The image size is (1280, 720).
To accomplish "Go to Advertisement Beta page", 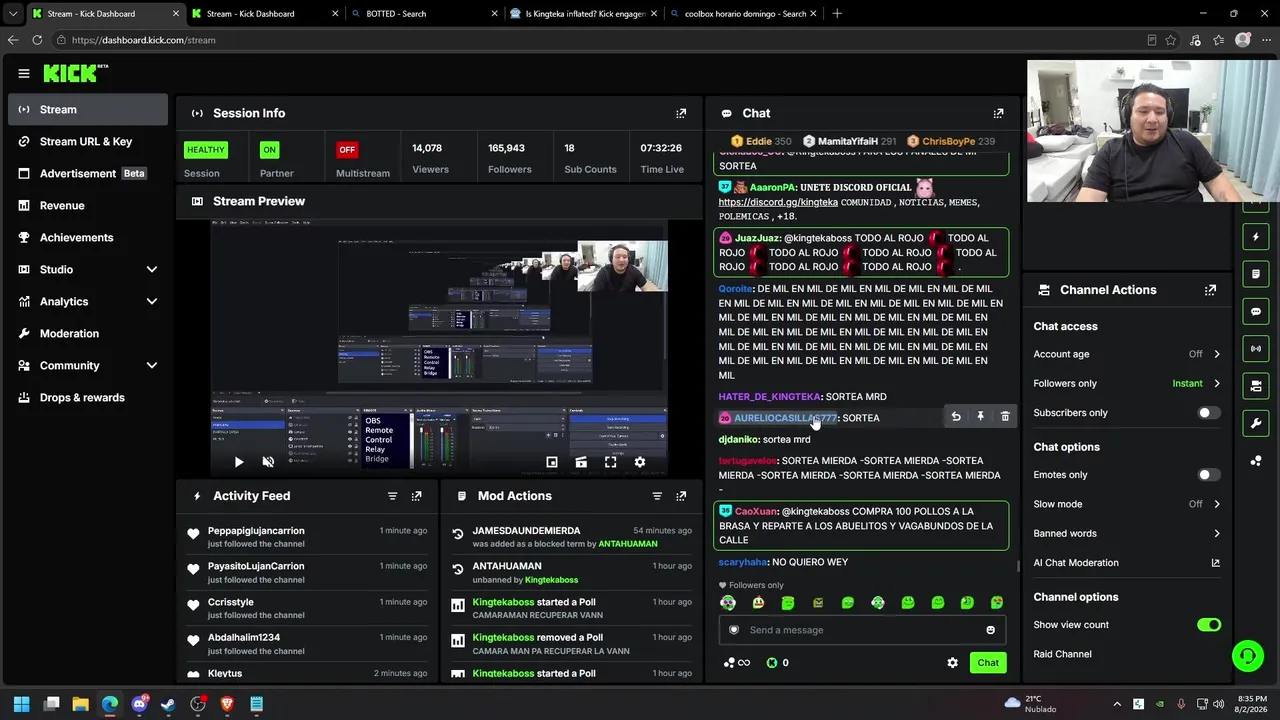I will tap(88, 173).
